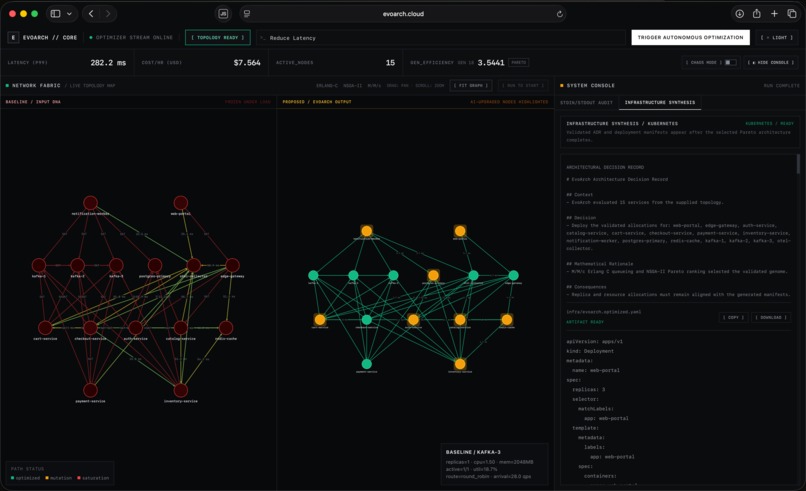Select proposed orange postgres-primary node

(433, 276)
